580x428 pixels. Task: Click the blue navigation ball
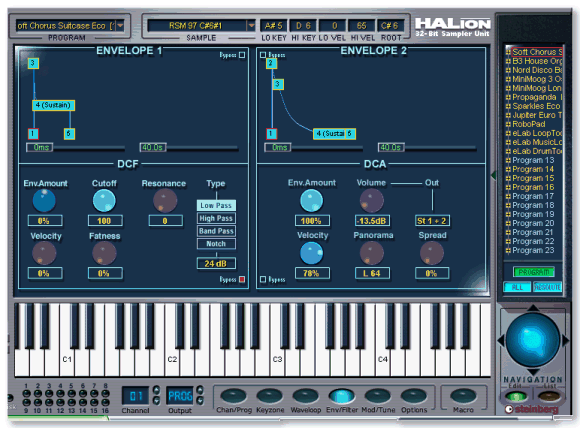(x=533, y=340)
